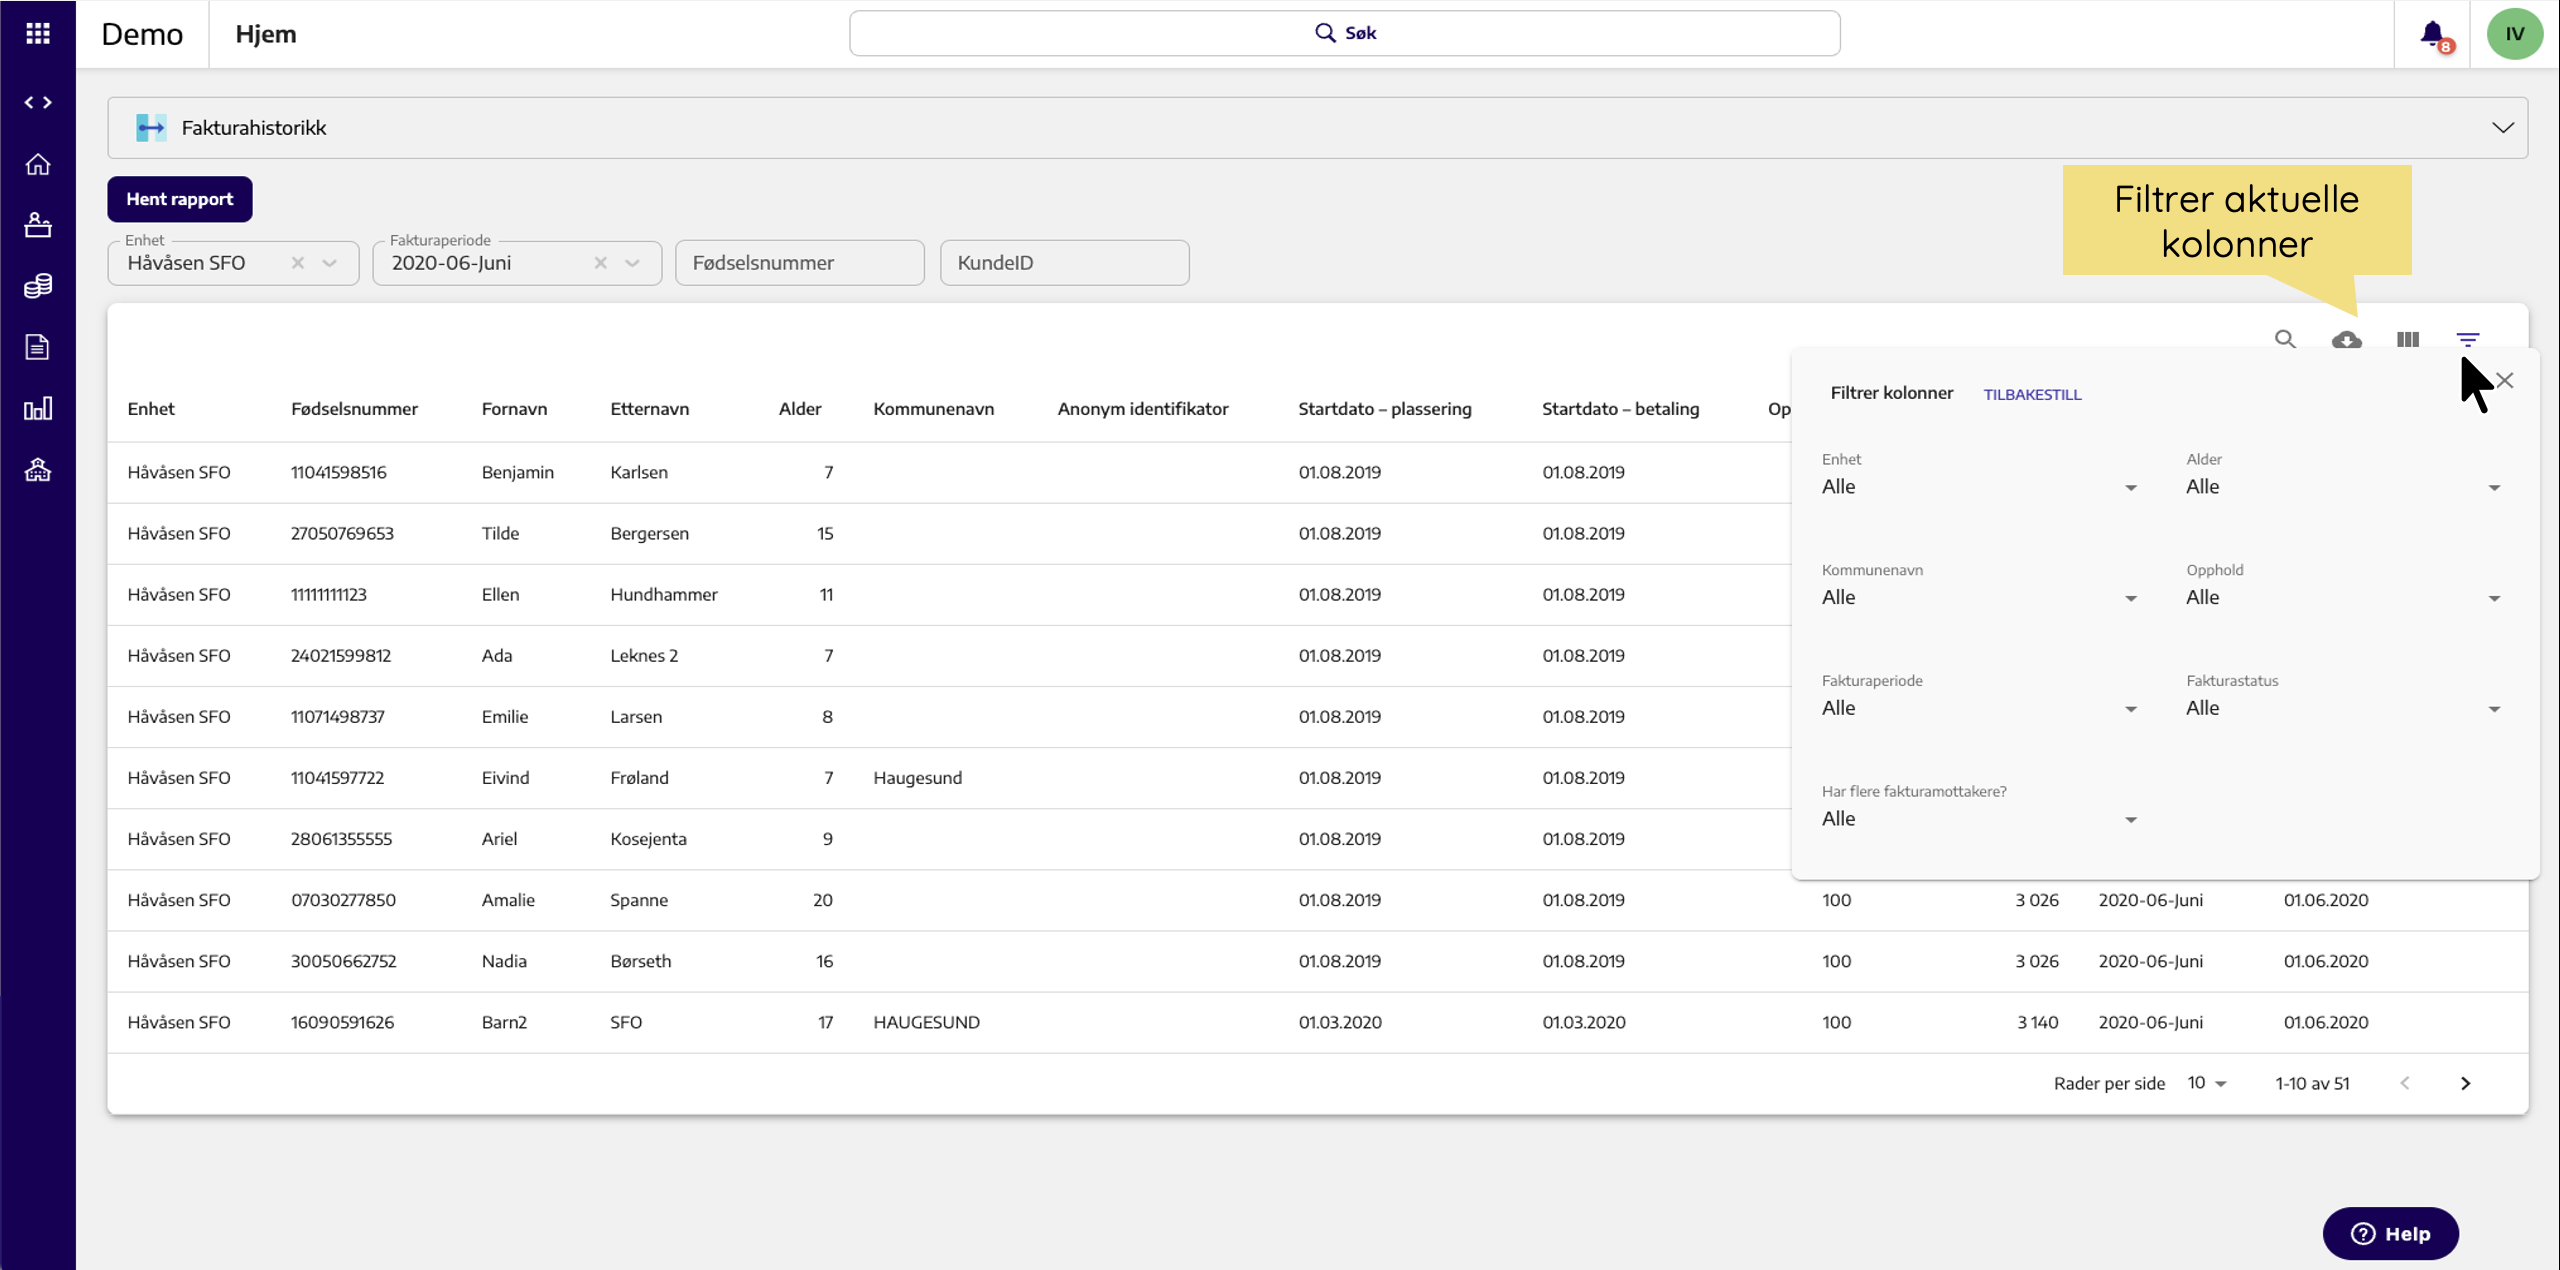Open the document icon in sidebar

(38, 347)
